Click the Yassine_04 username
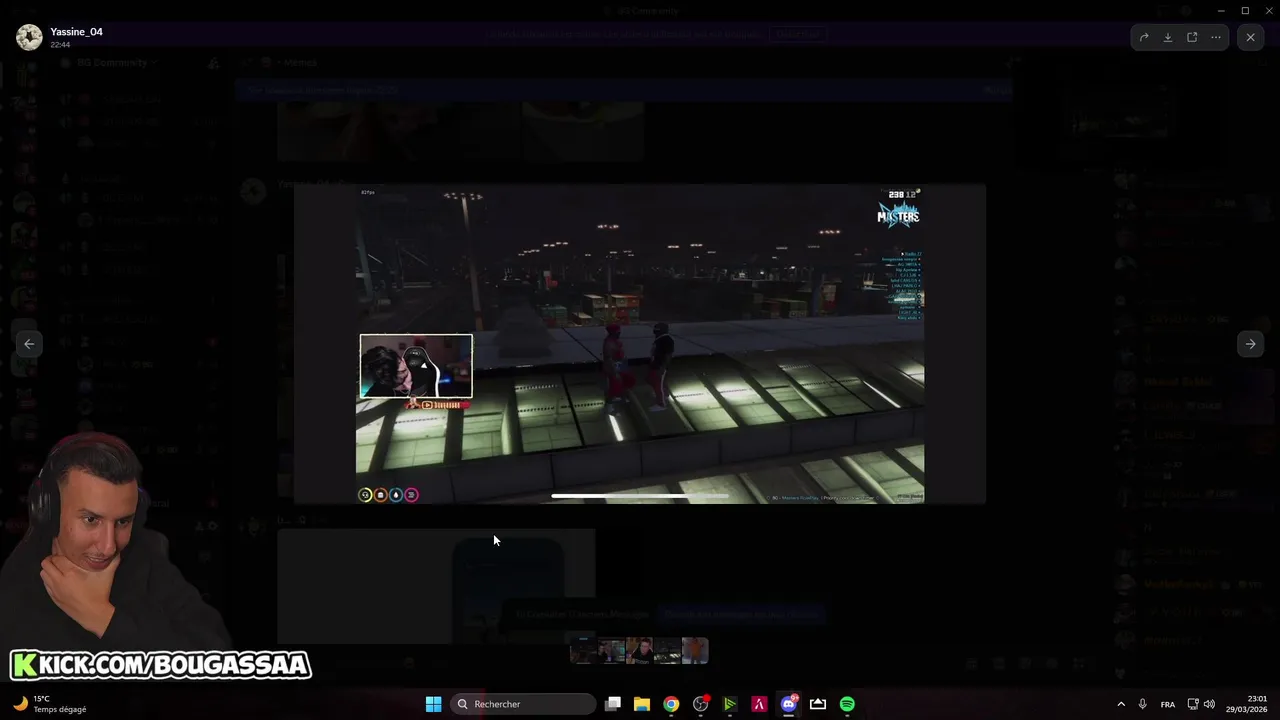The image size is (1280, 720). click(x=76, y=32)
